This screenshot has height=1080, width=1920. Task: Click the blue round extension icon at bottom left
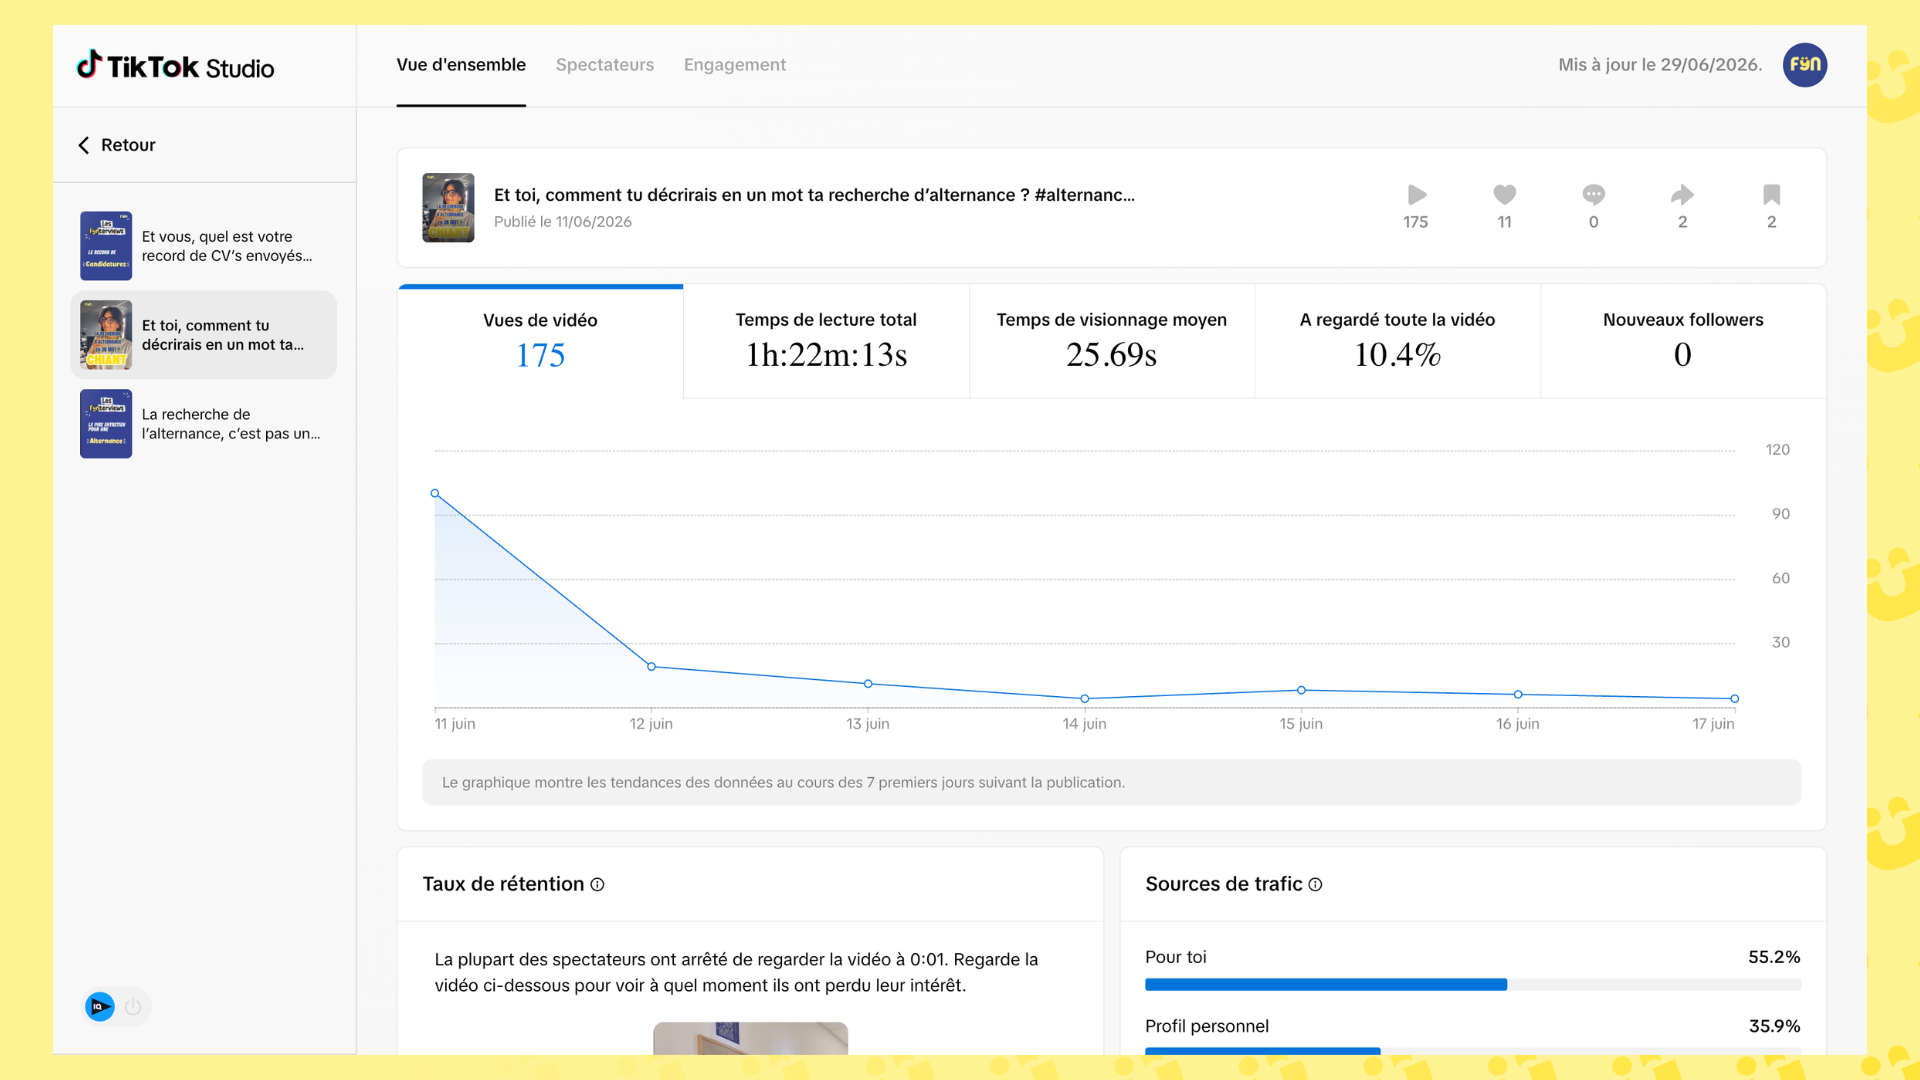tap(99, 1007)
